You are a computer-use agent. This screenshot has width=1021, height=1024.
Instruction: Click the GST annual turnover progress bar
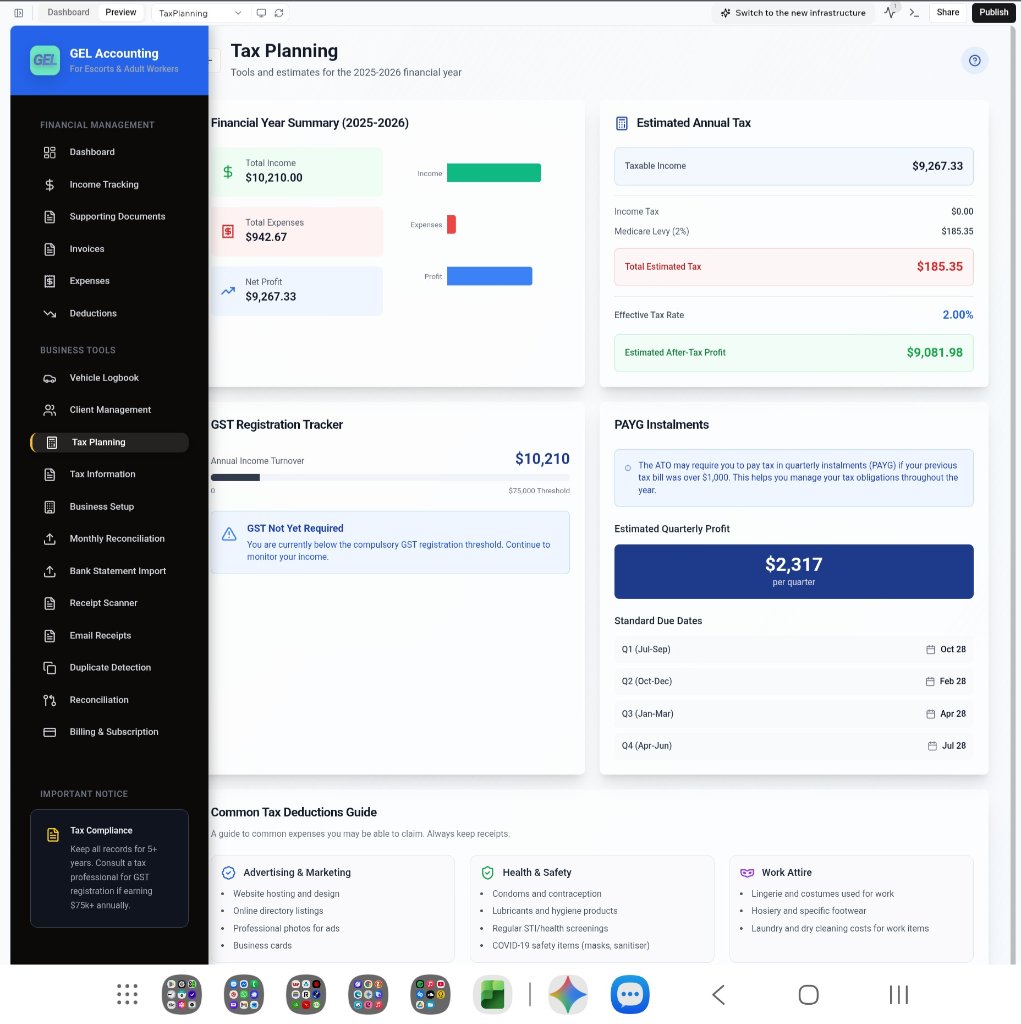click(x=390, y=478)
